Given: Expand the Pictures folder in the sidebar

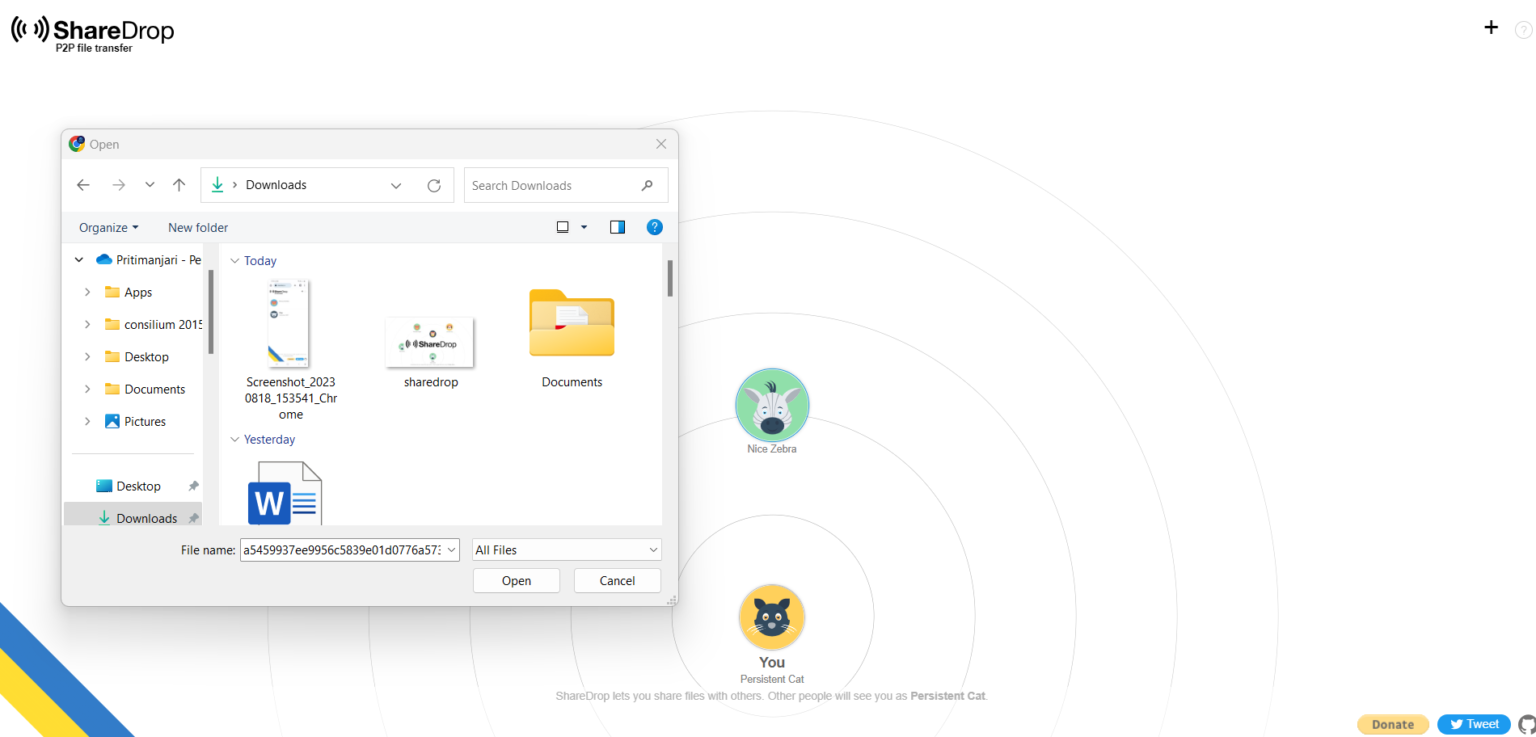Looking at the screenshot, I should 87,421.
